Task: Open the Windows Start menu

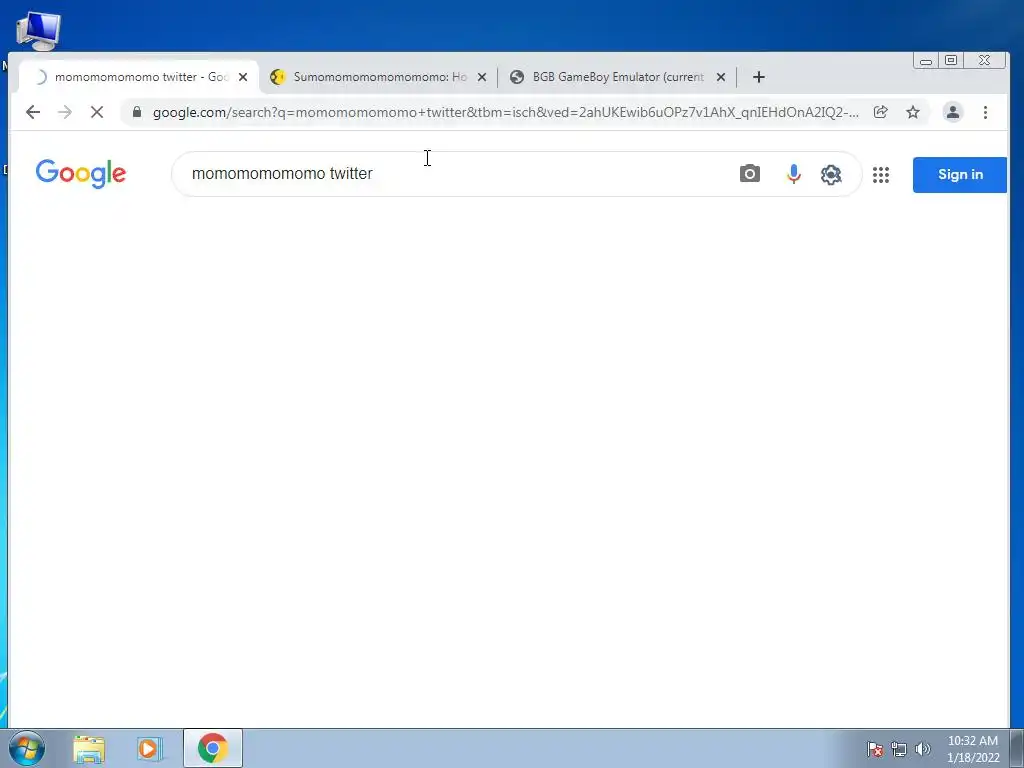Action: coord(27,748)
